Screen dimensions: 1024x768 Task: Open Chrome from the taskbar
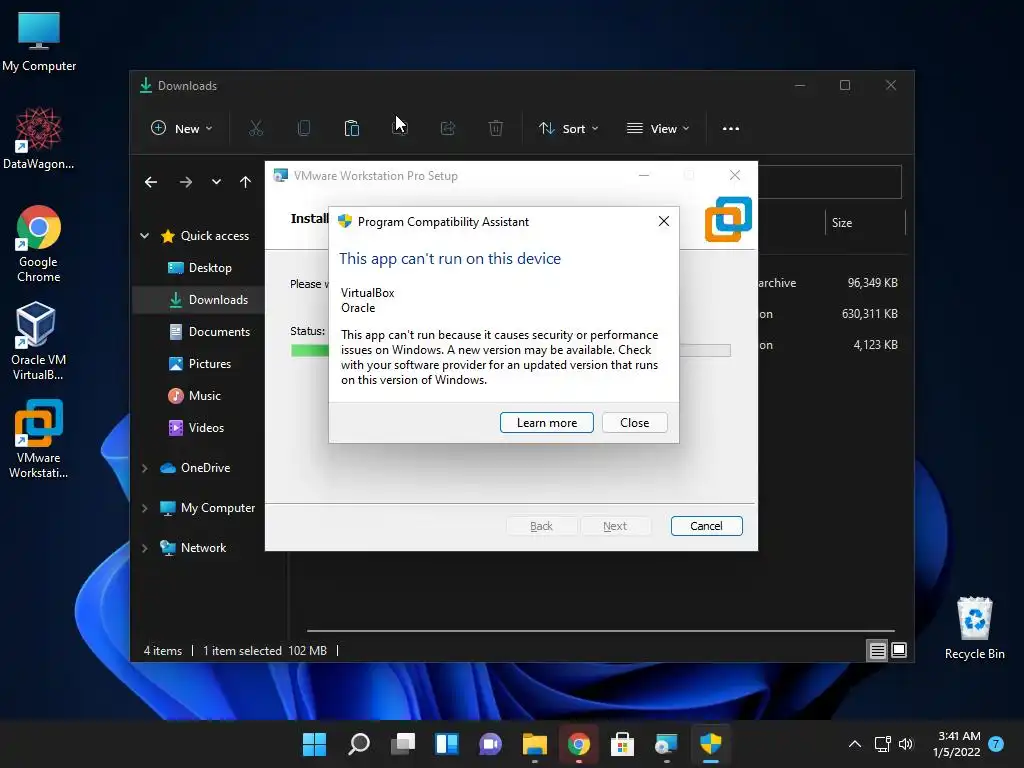[x=579, y=744]
